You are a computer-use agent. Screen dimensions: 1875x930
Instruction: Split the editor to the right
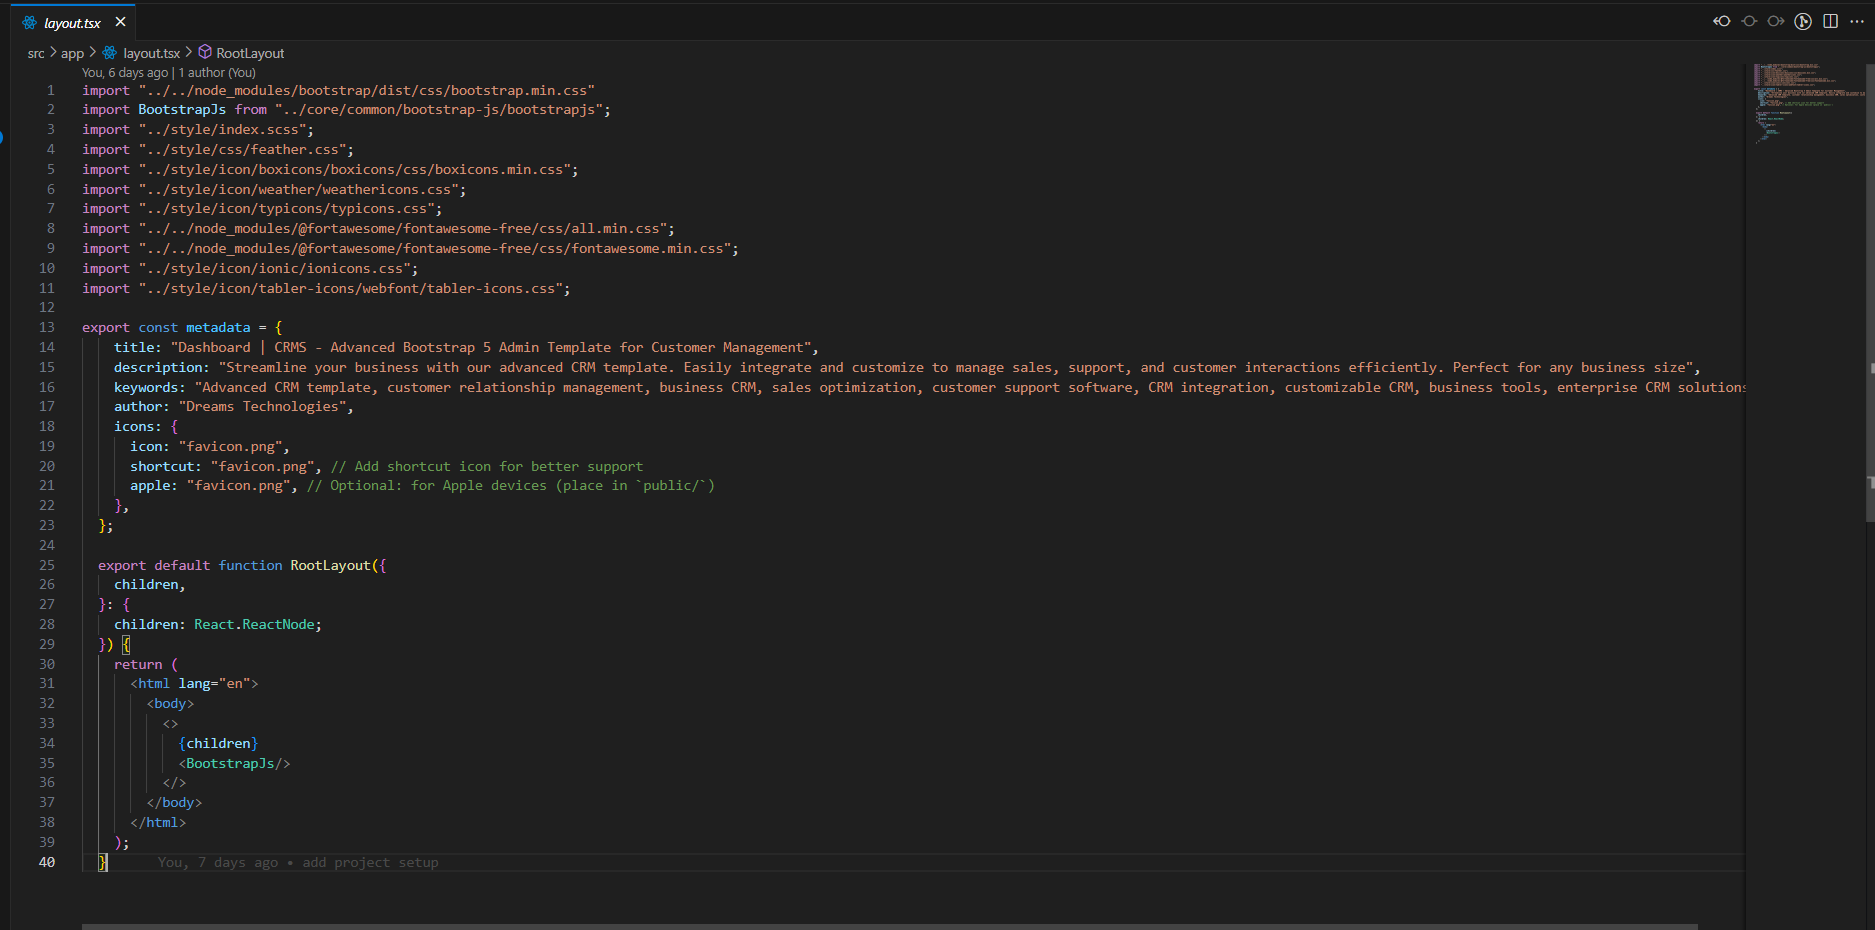pos(1830,21)
